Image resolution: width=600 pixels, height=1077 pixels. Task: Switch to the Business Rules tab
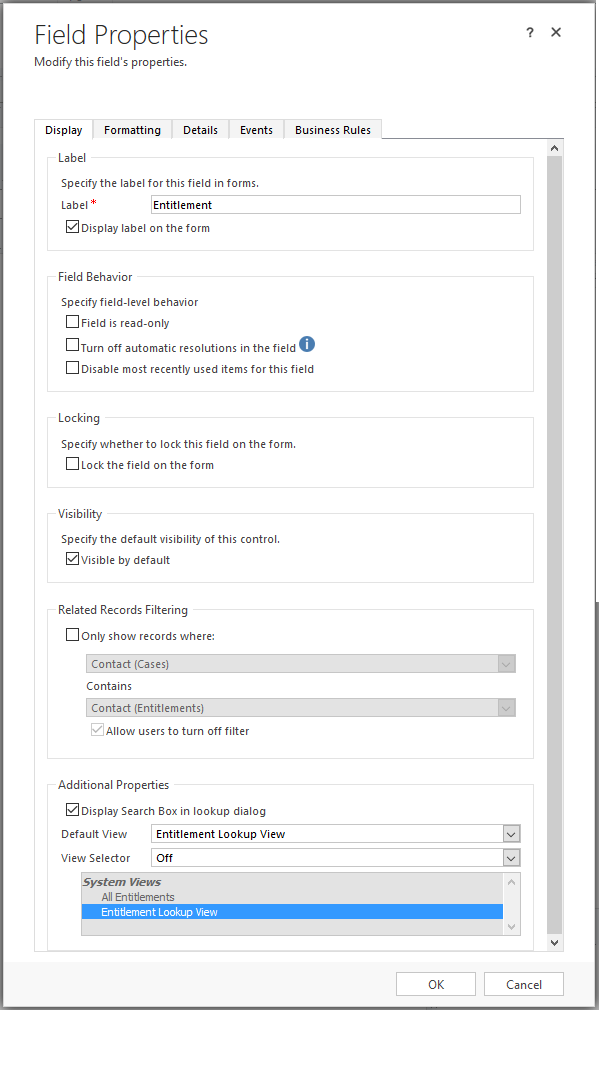332,129
